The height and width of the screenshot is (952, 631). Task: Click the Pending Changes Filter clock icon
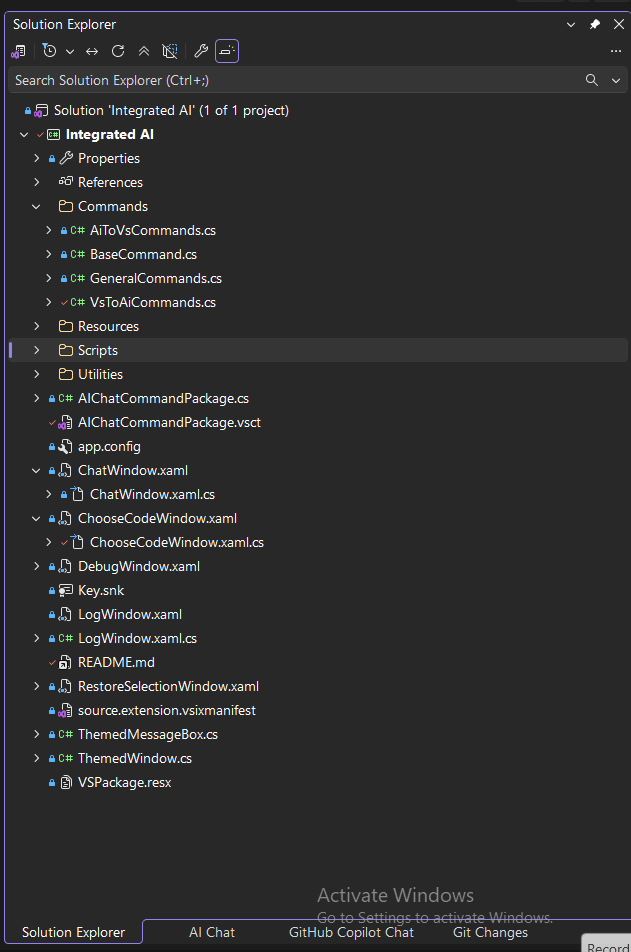click(x=50, y=52)
